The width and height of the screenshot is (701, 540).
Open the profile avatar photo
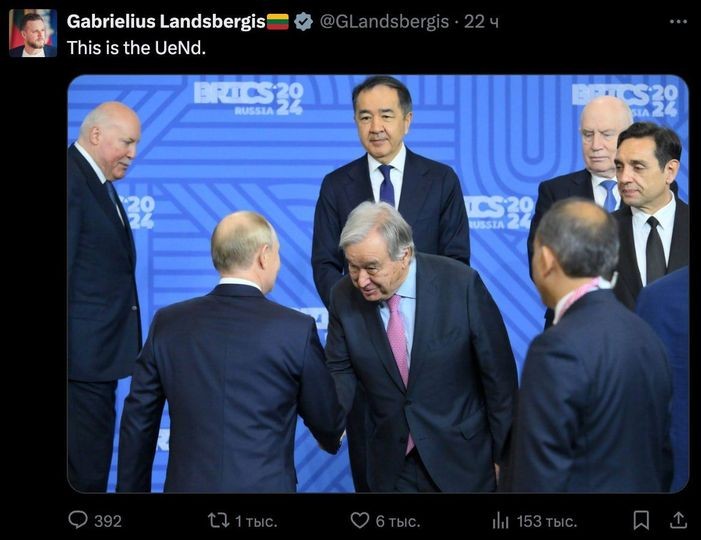point(33,33)
